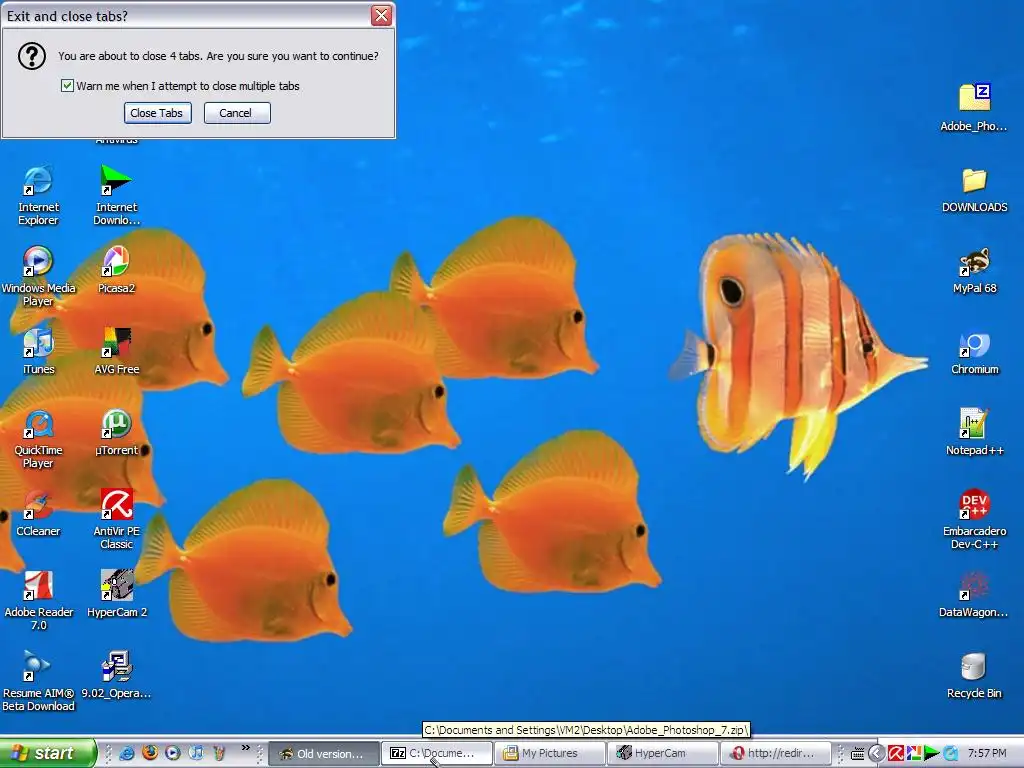Viewport: 1024px width, 768px height.
Task: Click the QuickTime tray icon
Action: [950, 753]
